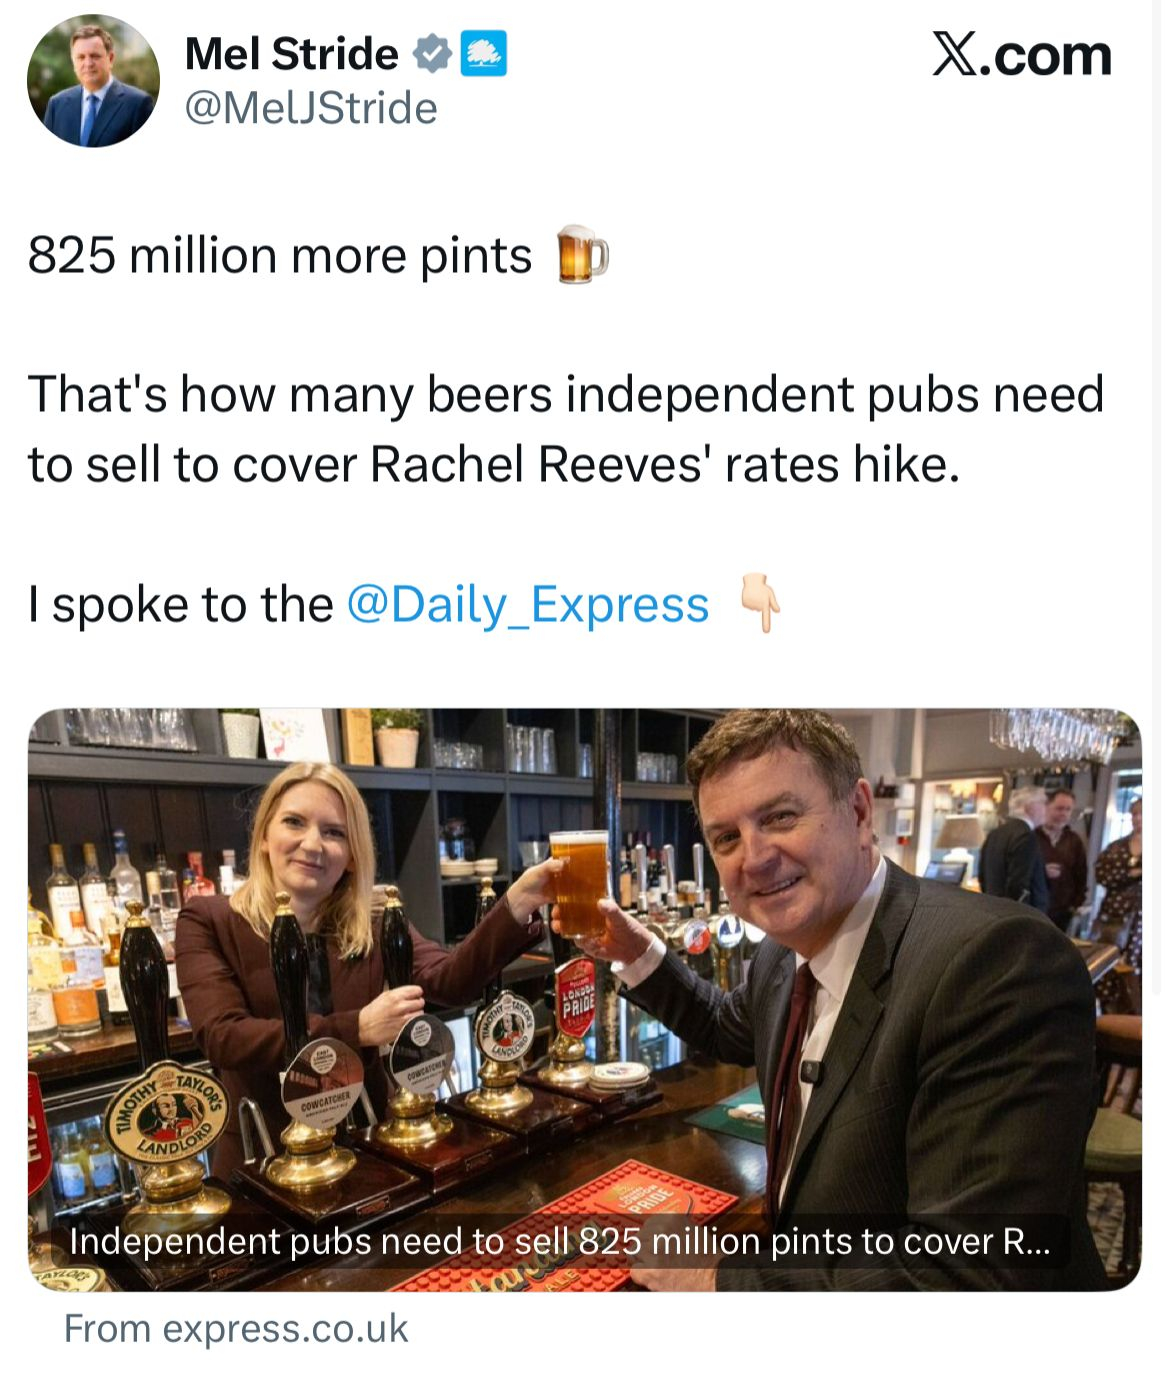Click the raised pint glass in photo
1170x1389 pixels.
click(578, 882)
